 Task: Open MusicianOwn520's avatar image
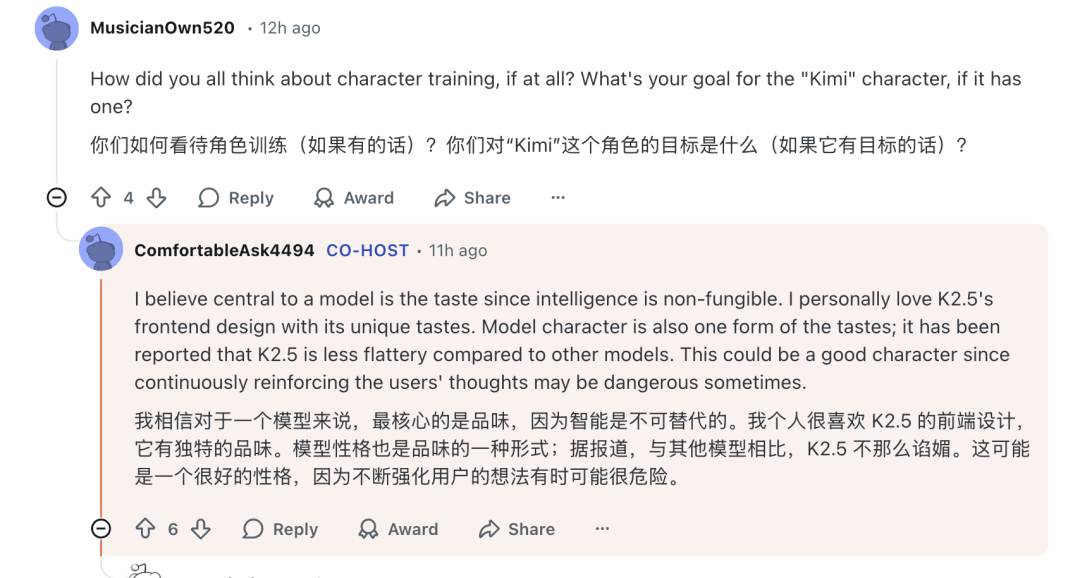55,28
